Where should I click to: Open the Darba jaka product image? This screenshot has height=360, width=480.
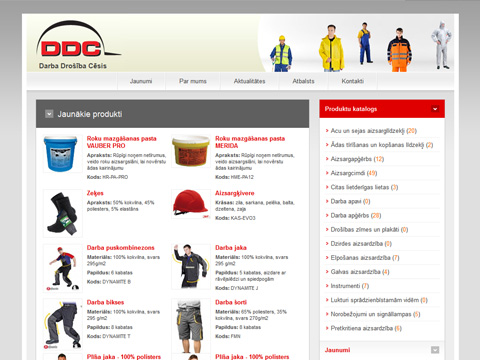191,266
